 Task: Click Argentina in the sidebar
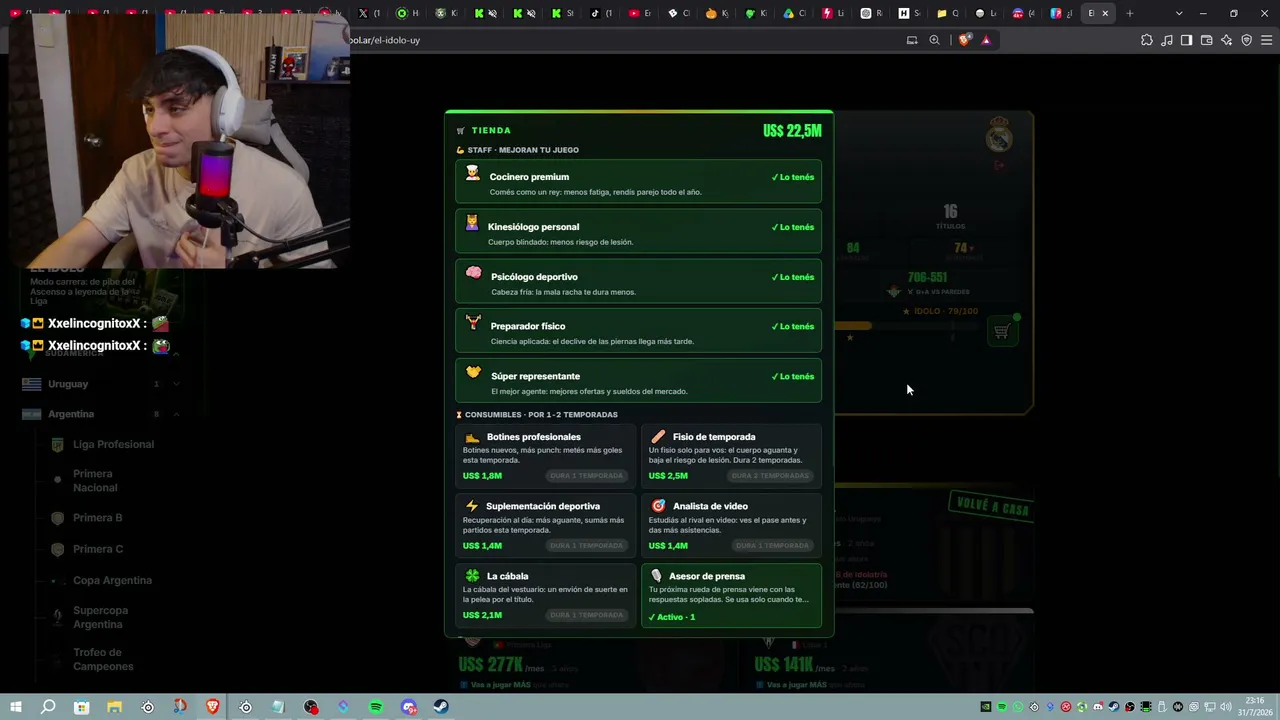71,414
